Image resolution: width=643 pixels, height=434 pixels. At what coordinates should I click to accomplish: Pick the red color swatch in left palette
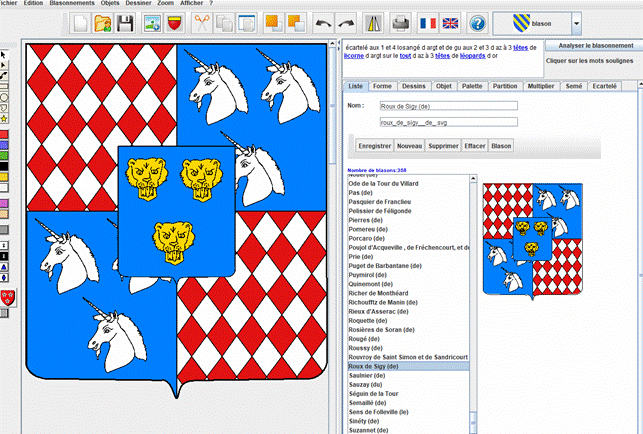click(5, 133)
